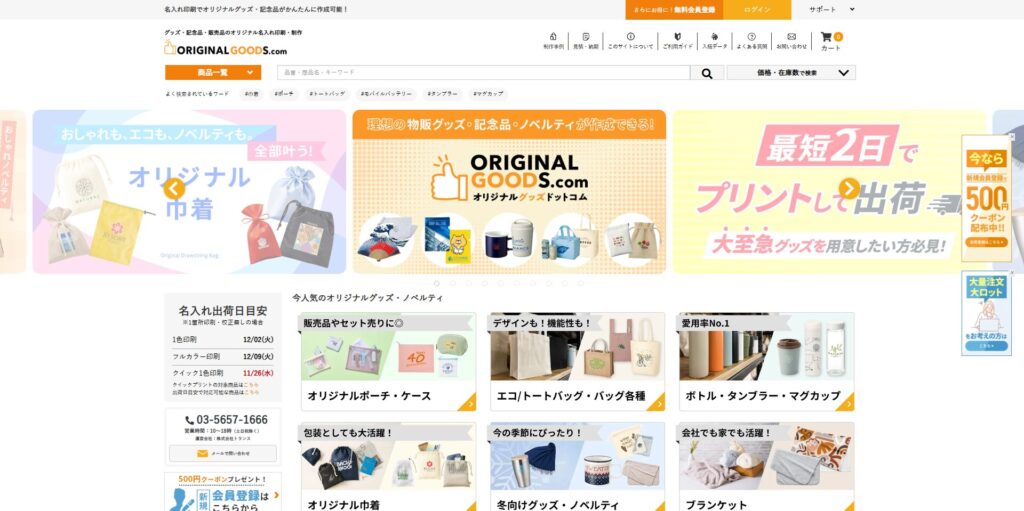1024x511 pixels.
Task: Open the よくある質問 FAQ icon
Action: [x=752, y=41]
